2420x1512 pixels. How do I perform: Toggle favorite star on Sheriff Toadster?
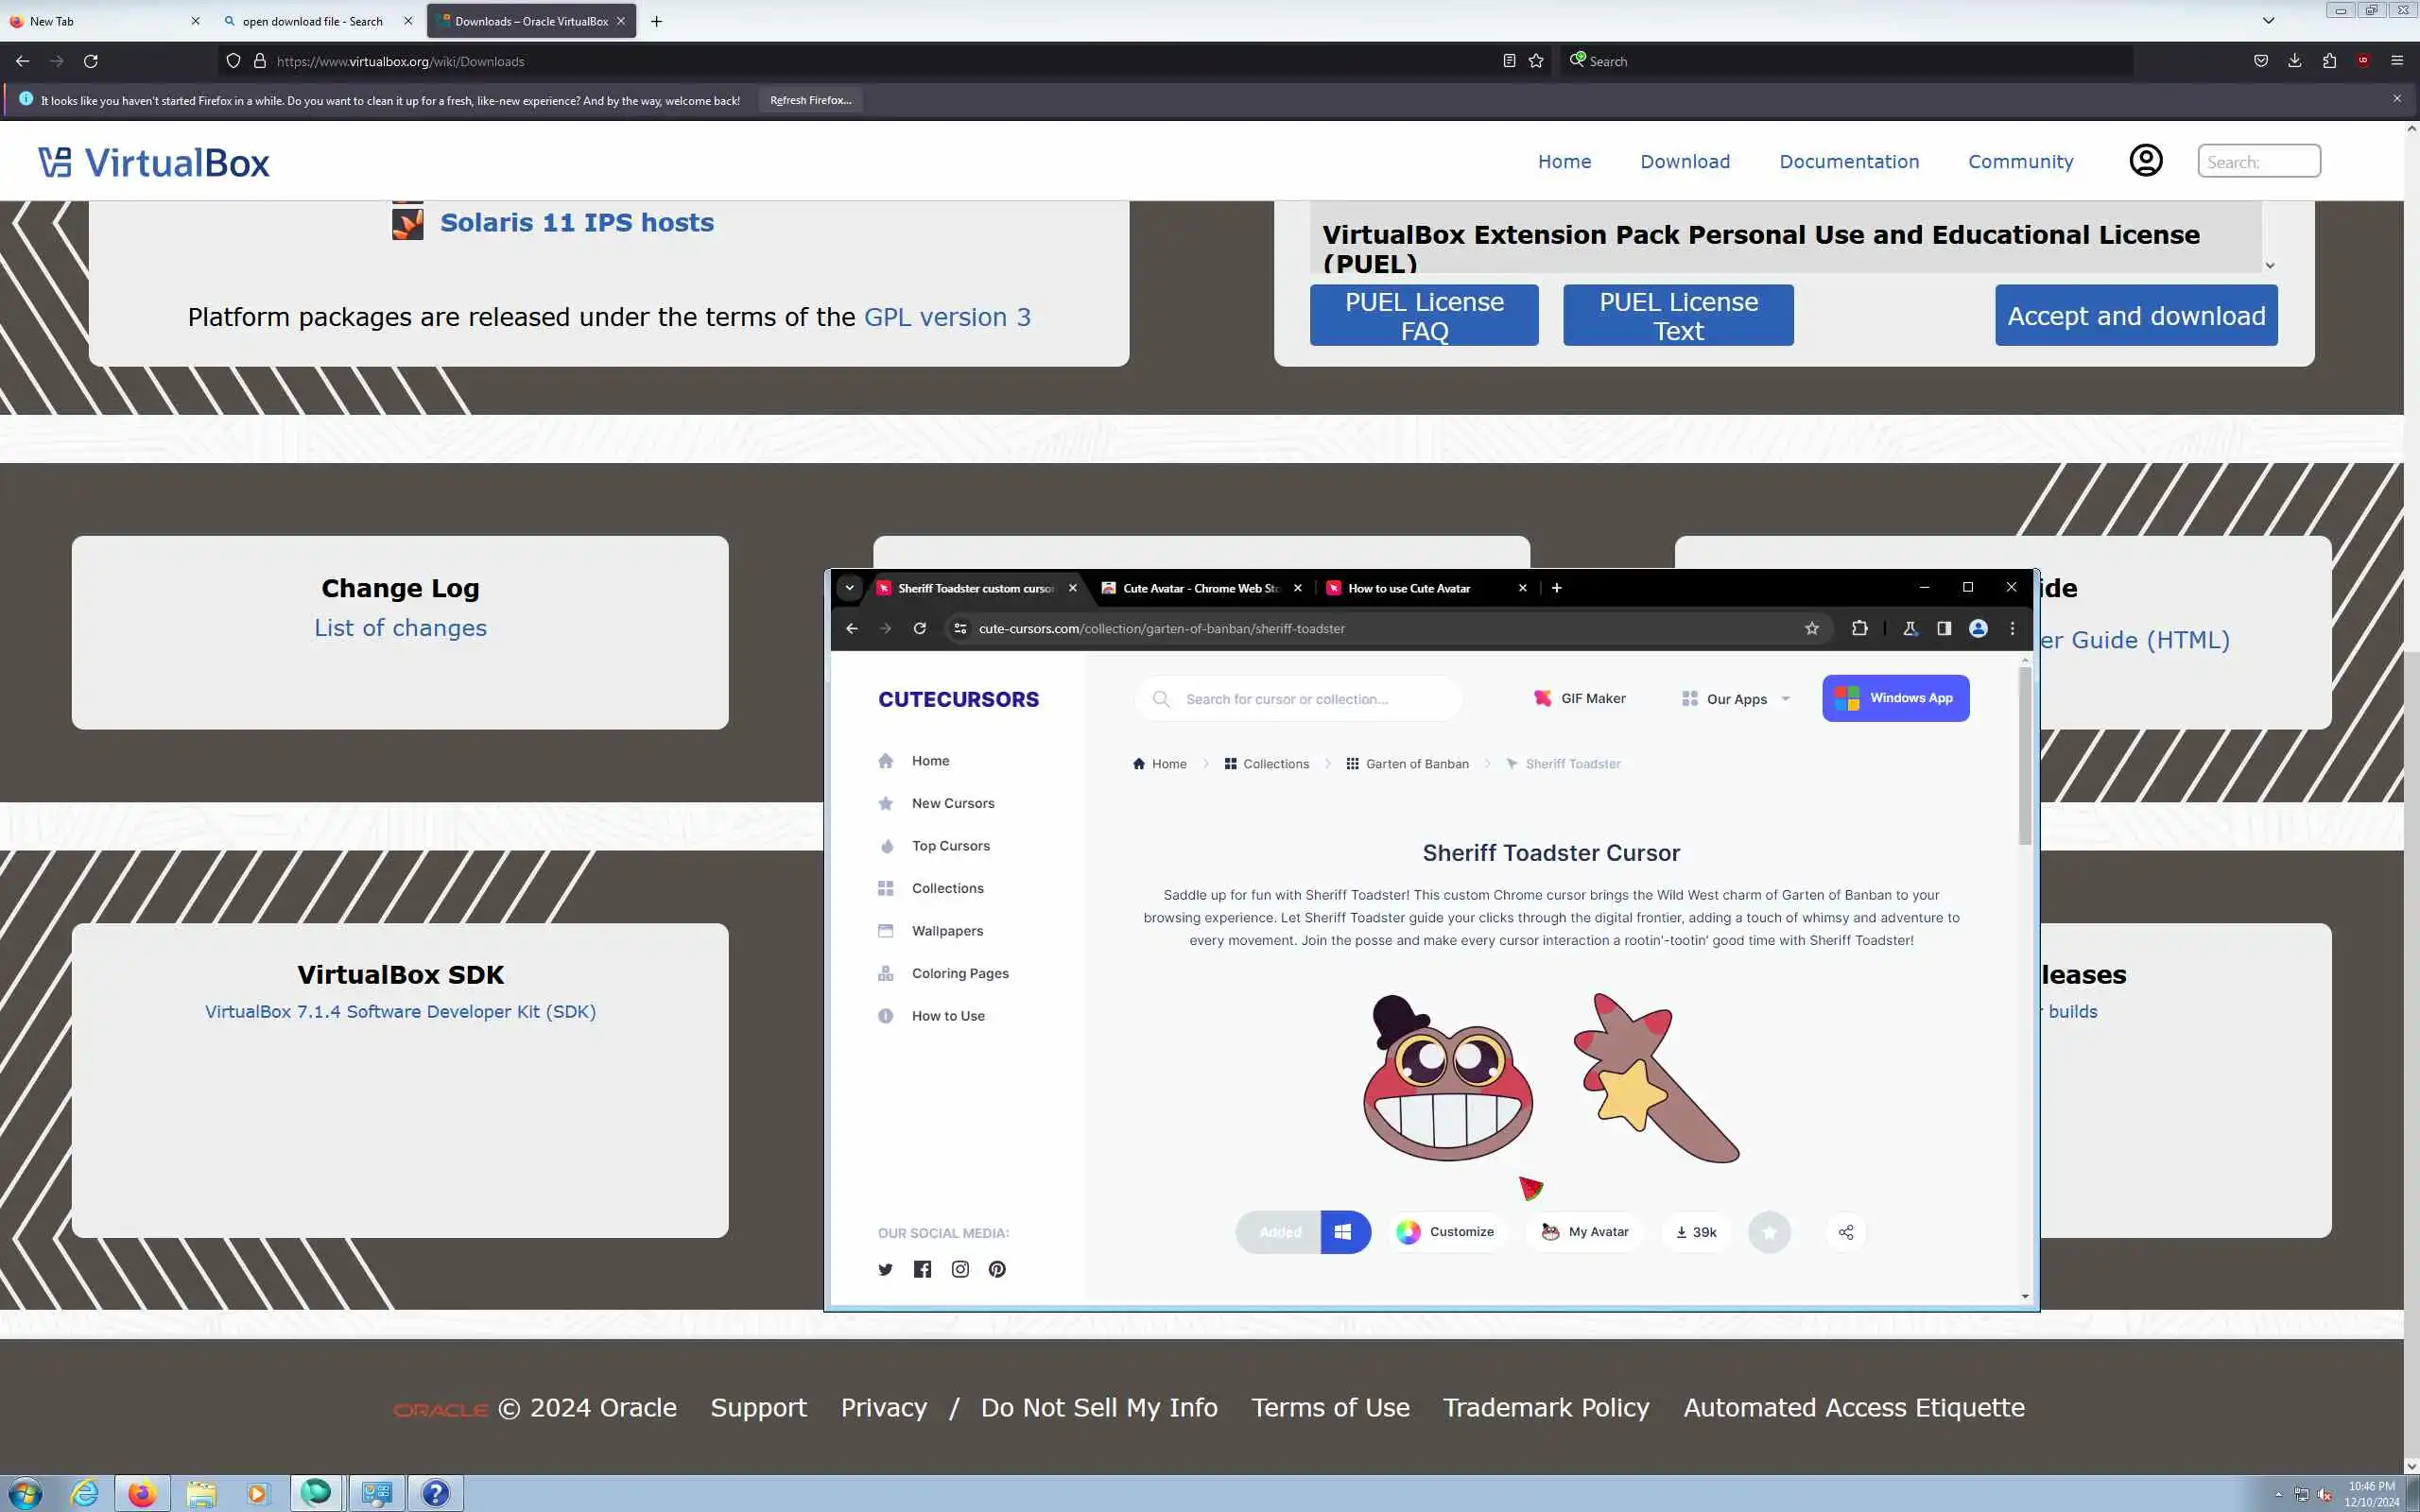[x=1769, y=1232]
